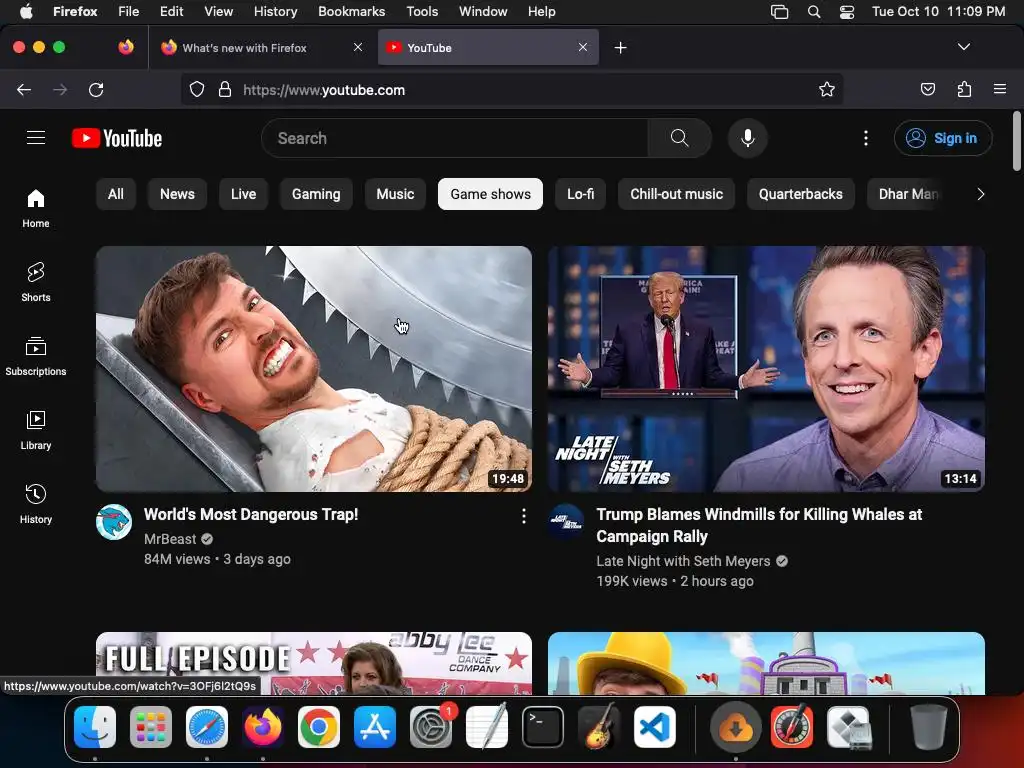Open Spotlight search in menu bar

pos(814,12)
